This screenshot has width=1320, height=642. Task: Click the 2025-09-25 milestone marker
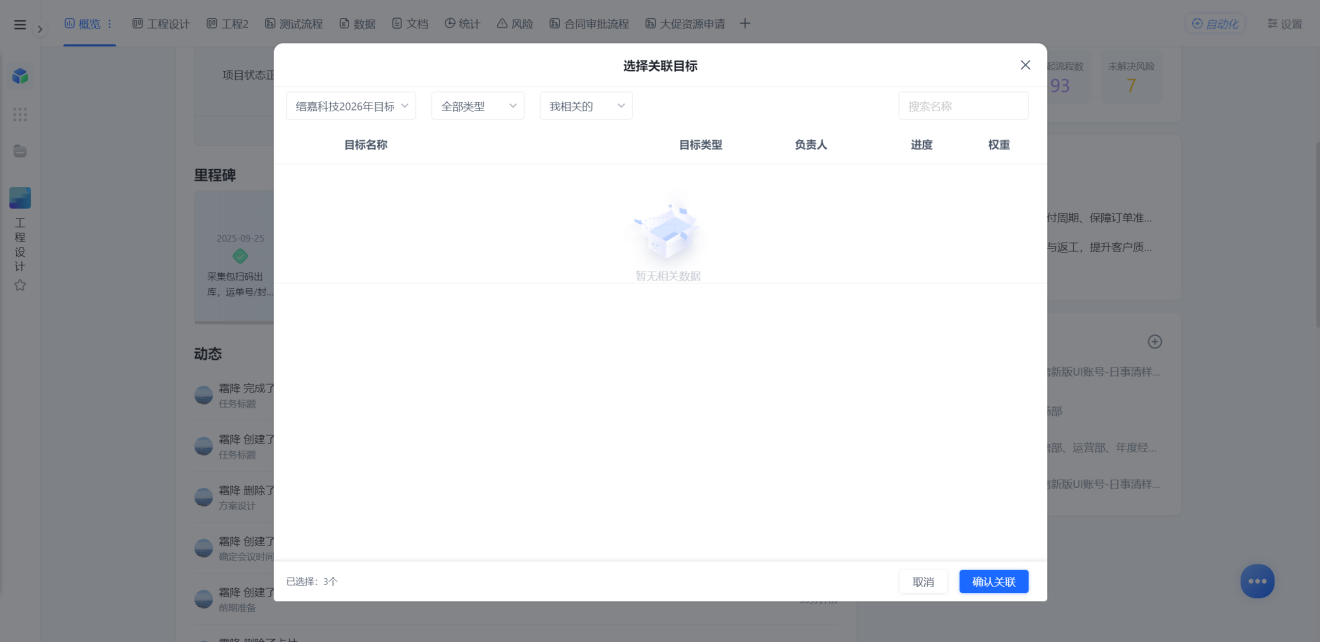(240, 256)
